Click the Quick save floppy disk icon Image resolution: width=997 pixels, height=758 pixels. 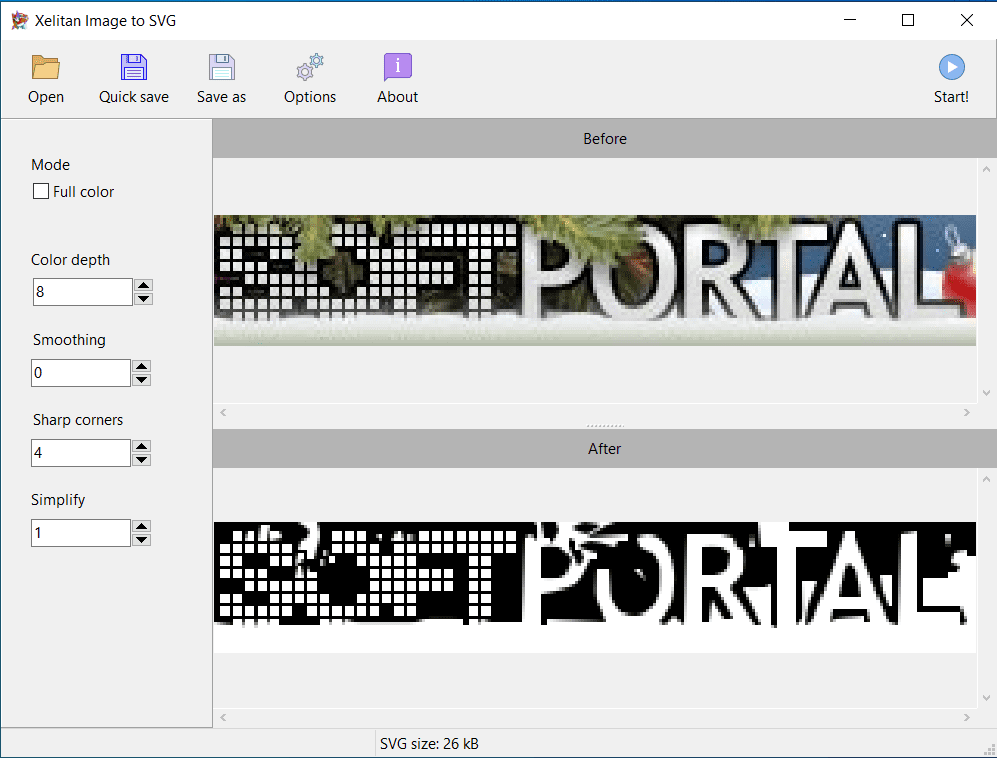pyautogui.click(x=134, y=67)
